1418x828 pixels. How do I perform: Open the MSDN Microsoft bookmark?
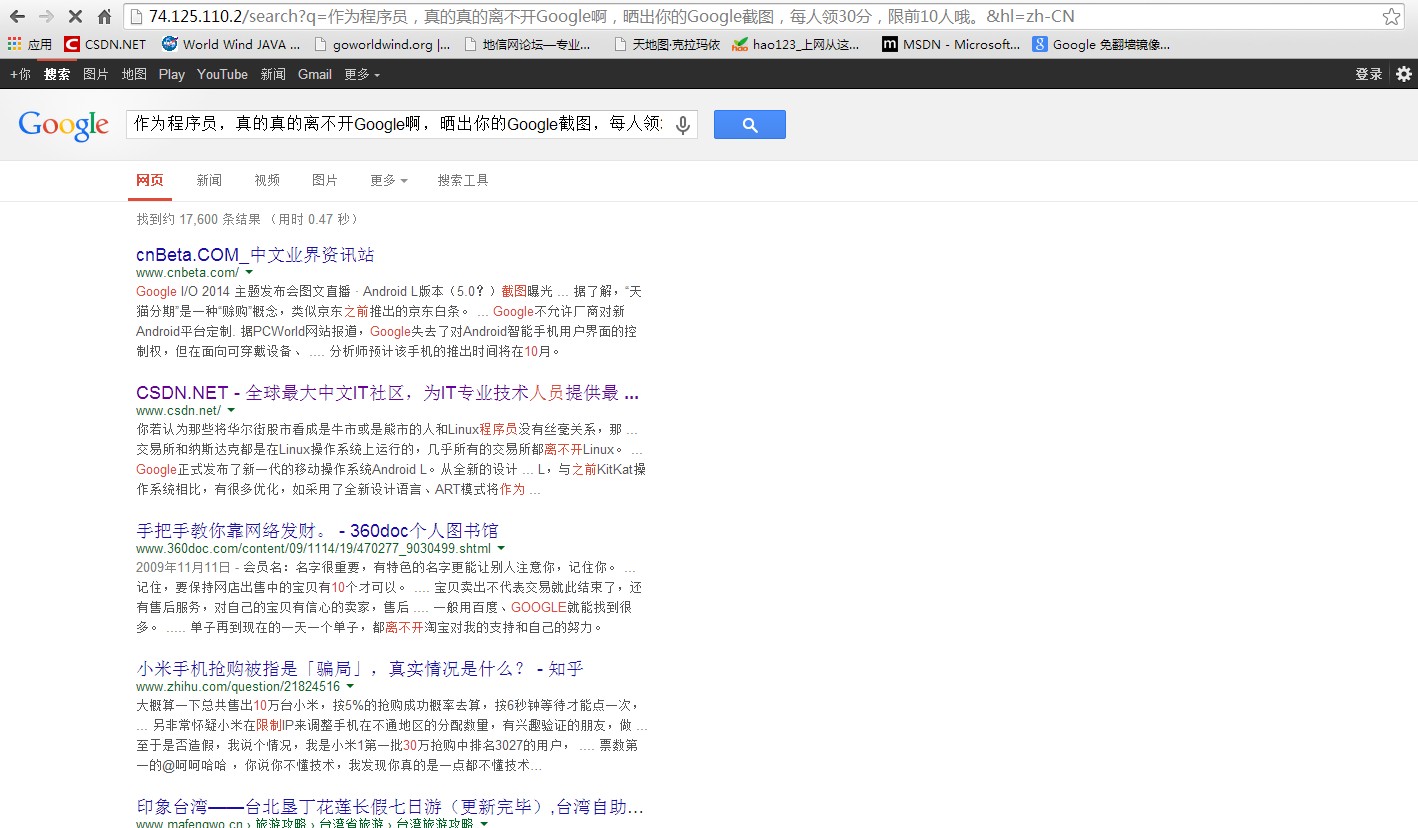point(951,44)
